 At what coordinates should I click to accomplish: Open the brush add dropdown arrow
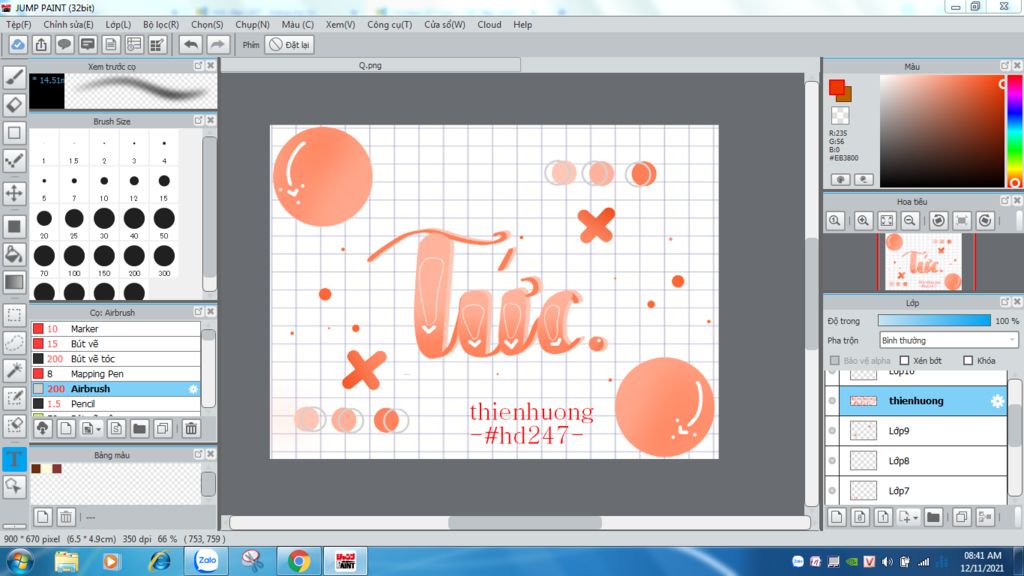pos(99,429)
